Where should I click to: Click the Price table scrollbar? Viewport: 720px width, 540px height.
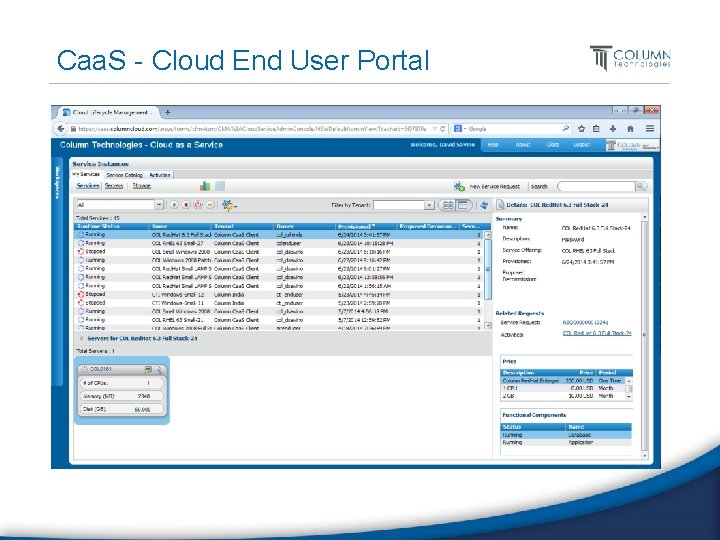click(x=629, y=388)
